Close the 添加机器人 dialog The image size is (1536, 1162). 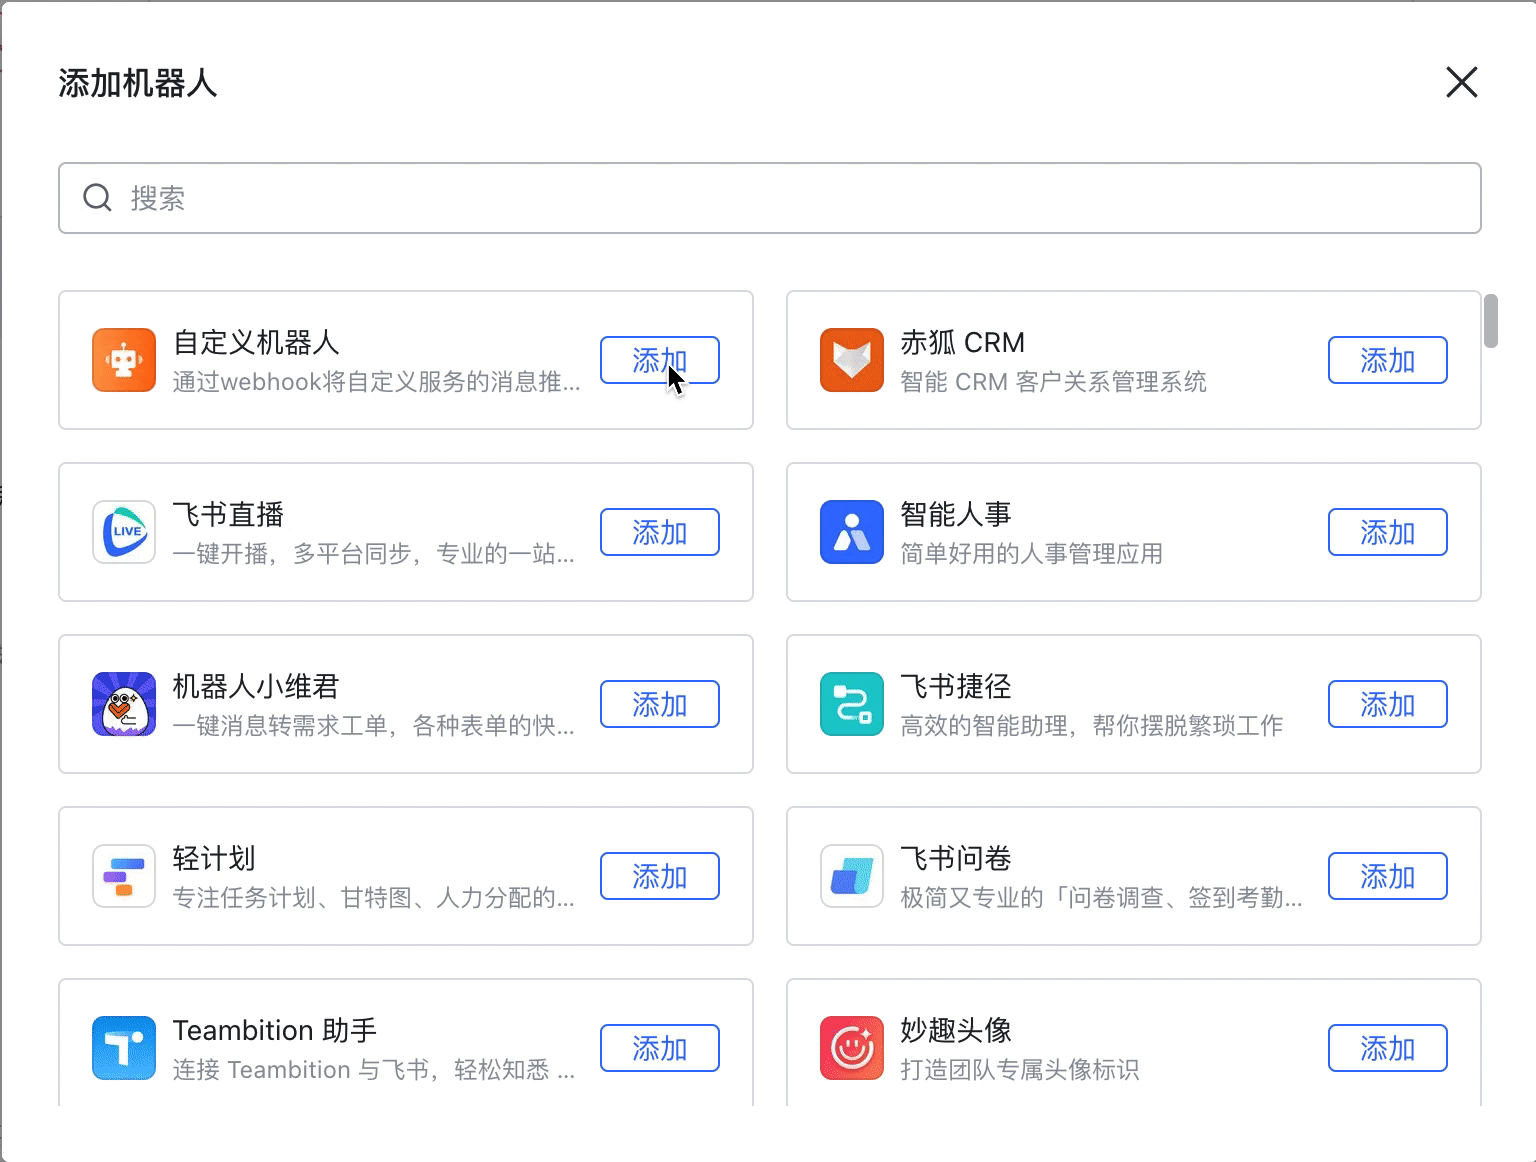[1461, 83]
